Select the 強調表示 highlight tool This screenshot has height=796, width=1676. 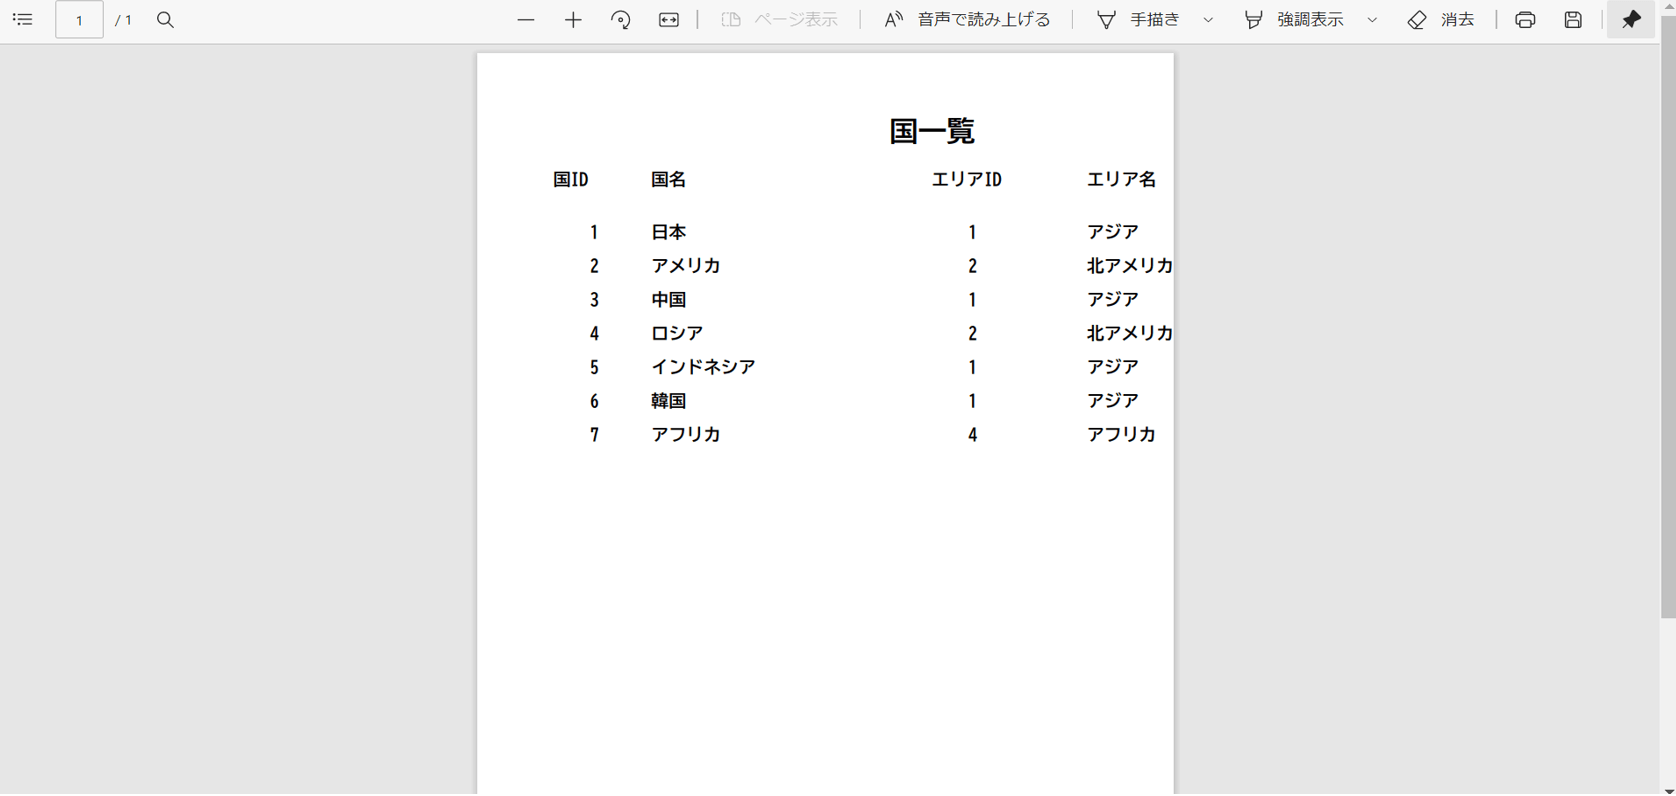coord(1294,20)
